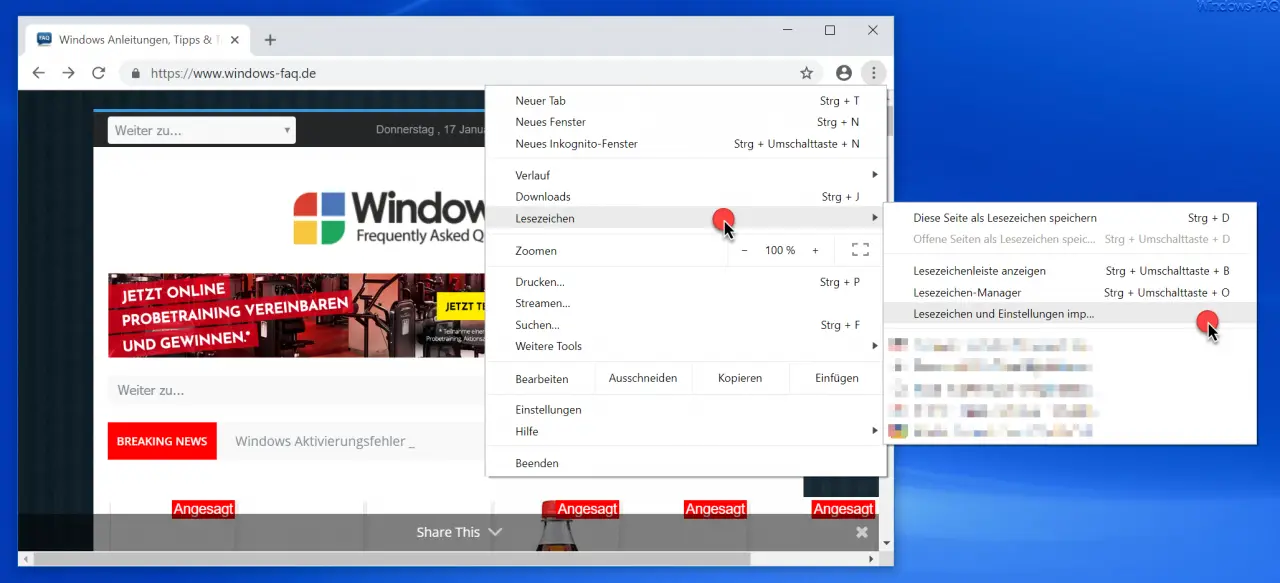This screenshot has width=1280, height=583.
Task: Toggle fullscreen icon in the Zoomen row
Action: pyautogui.click(x=860, y=250)
